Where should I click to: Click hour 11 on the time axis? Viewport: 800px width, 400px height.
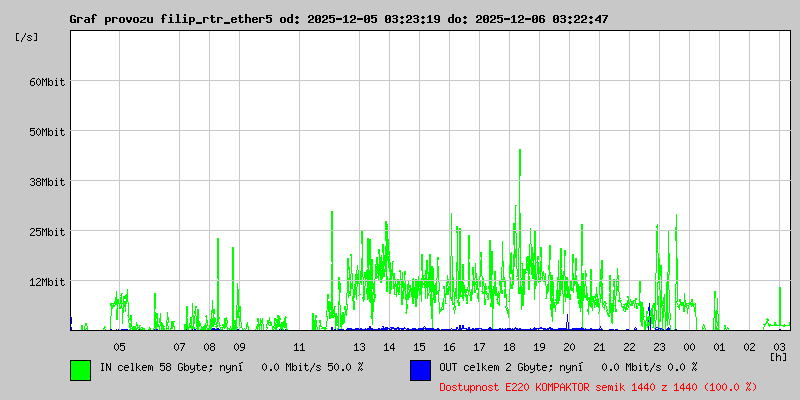click(x=299, y=346)
